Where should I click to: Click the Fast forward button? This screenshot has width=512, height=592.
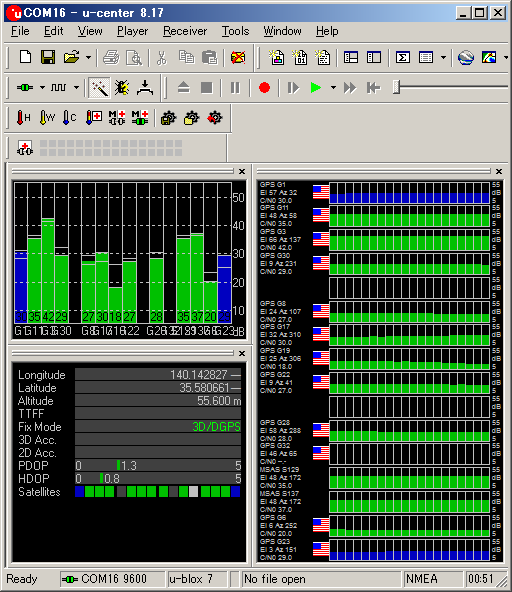point(350,88)
